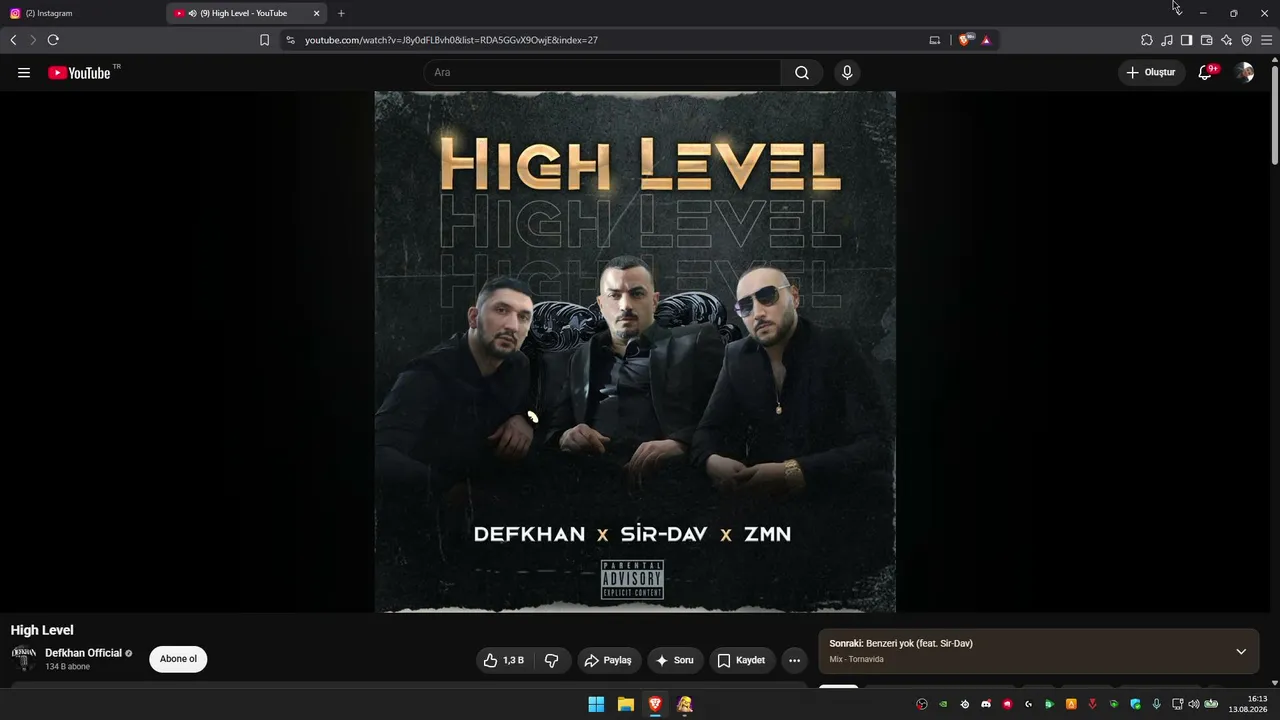Screen dimensions: 1280x720
Task: Open Defkhan Official channel avatar
Action: pyautogui.click(x=23, y=658)
